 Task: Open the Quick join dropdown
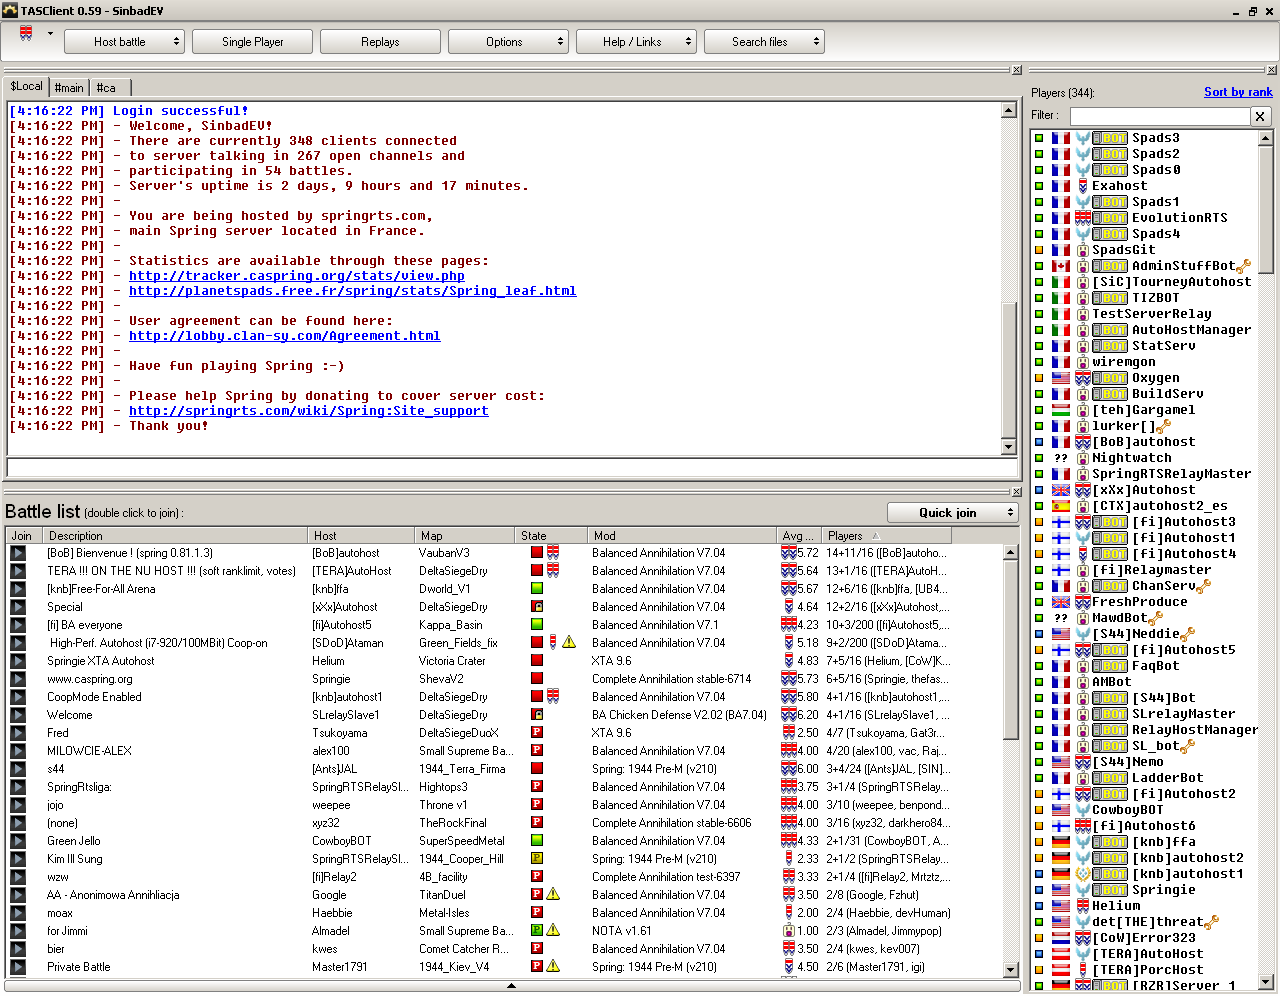[955, 513]
